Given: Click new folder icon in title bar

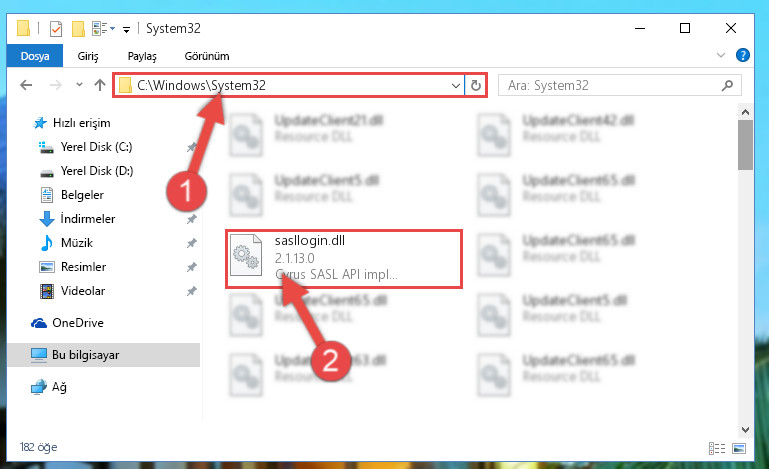Looking at the screenshot, I should pyautogui.click(x=78, y=29).
